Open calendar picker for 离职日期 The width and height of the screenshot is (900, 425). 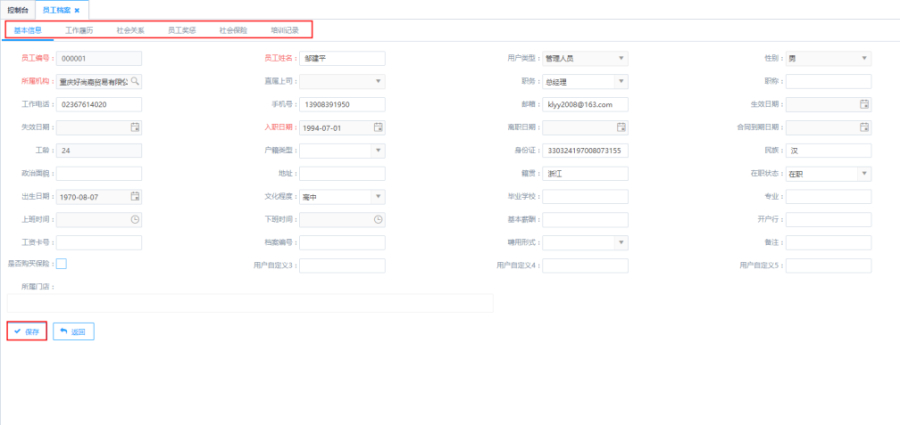pos(621,127)
